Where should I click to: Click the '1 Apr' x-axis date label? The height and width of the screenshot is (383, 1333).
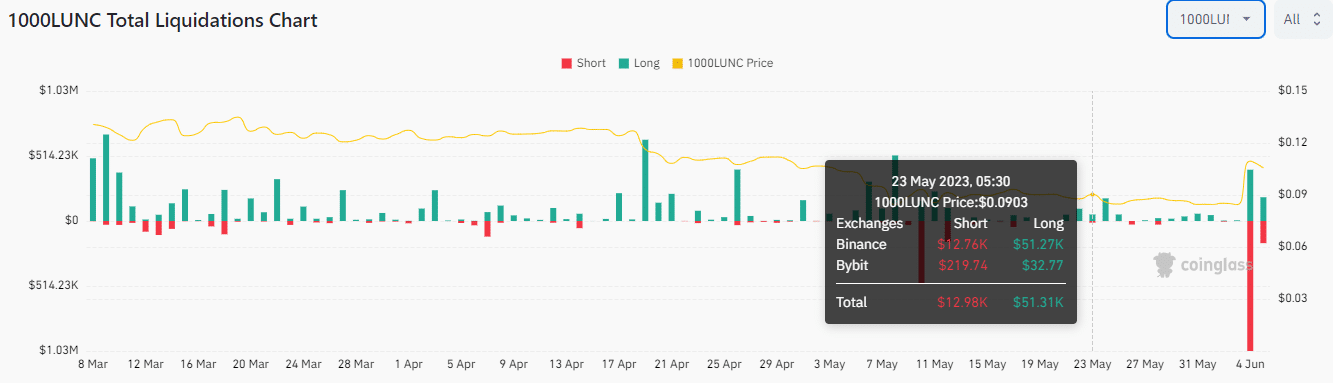408,364
